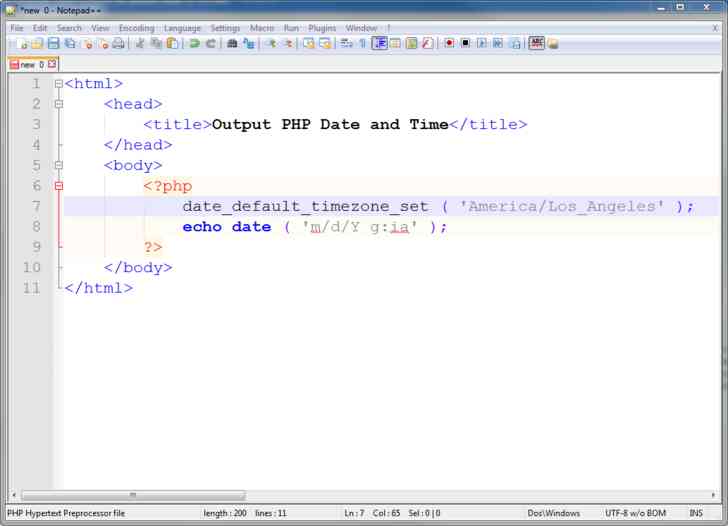Viewport: 728px width, 526px height.
Task: Click the 'length : 200' status entry
Action: (225, 513)
